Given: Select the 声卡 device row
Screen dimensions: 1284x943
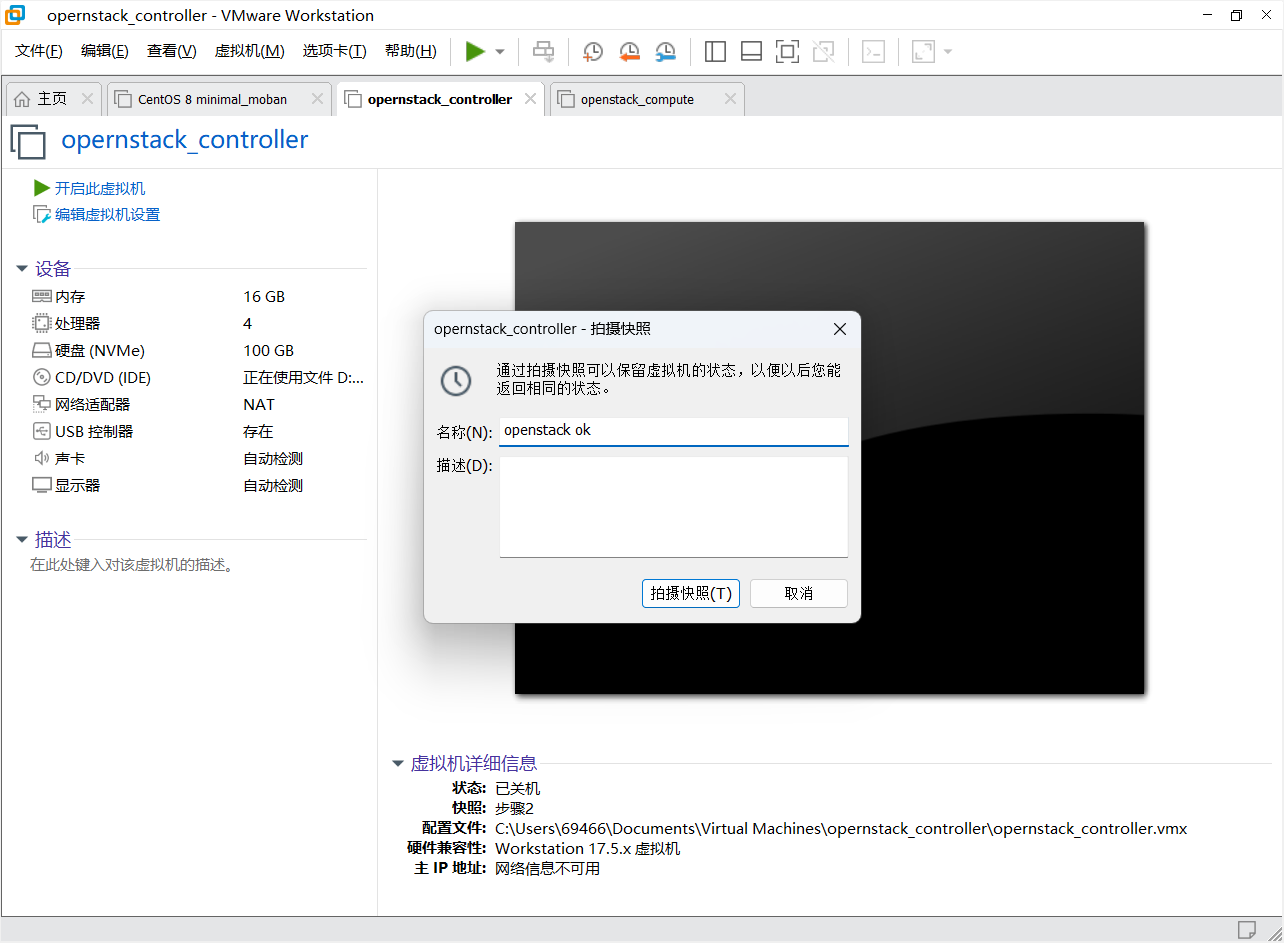Looking at the screenshot, I should pyautogui.click(x=198, y=458).
